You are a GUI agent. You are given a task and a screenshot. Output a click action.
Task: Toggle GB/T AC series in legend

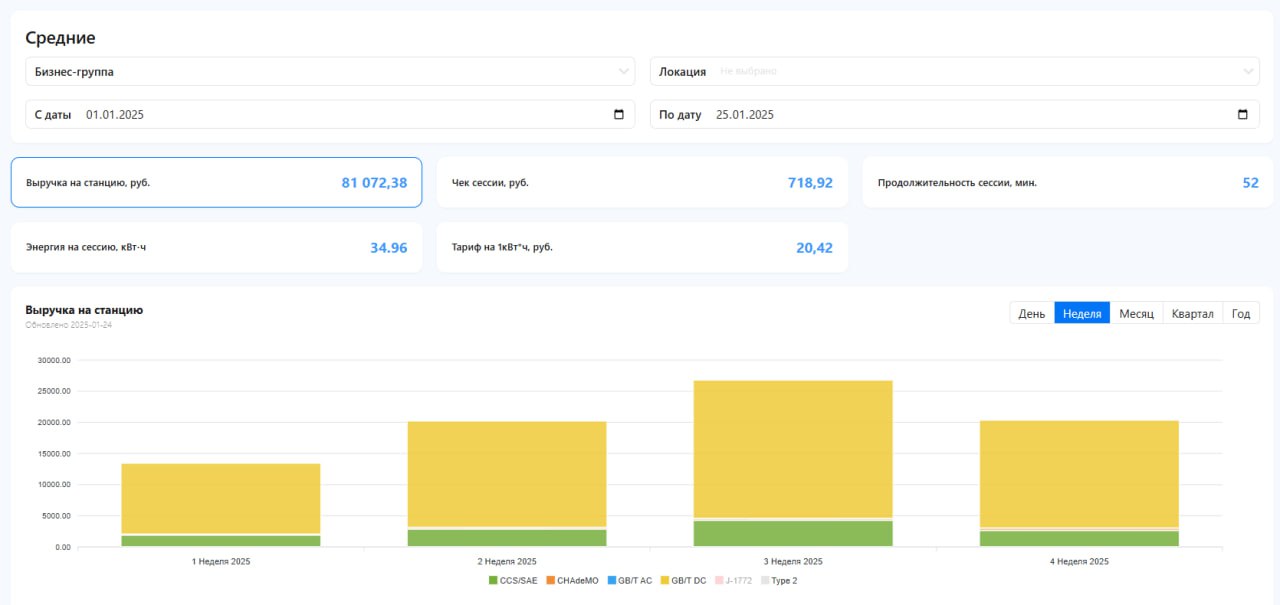point(629,580)
